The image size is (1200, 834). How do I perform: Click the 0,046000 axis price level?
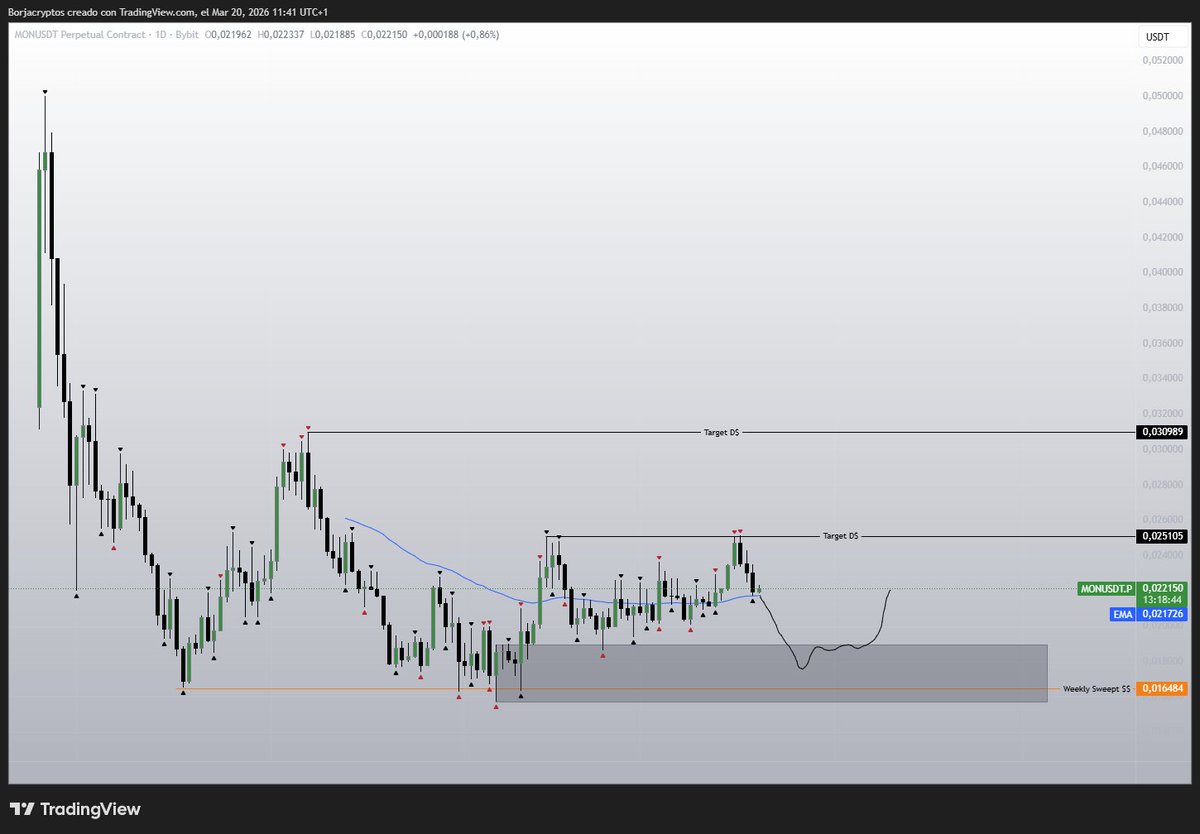(x=1161, y=166)
